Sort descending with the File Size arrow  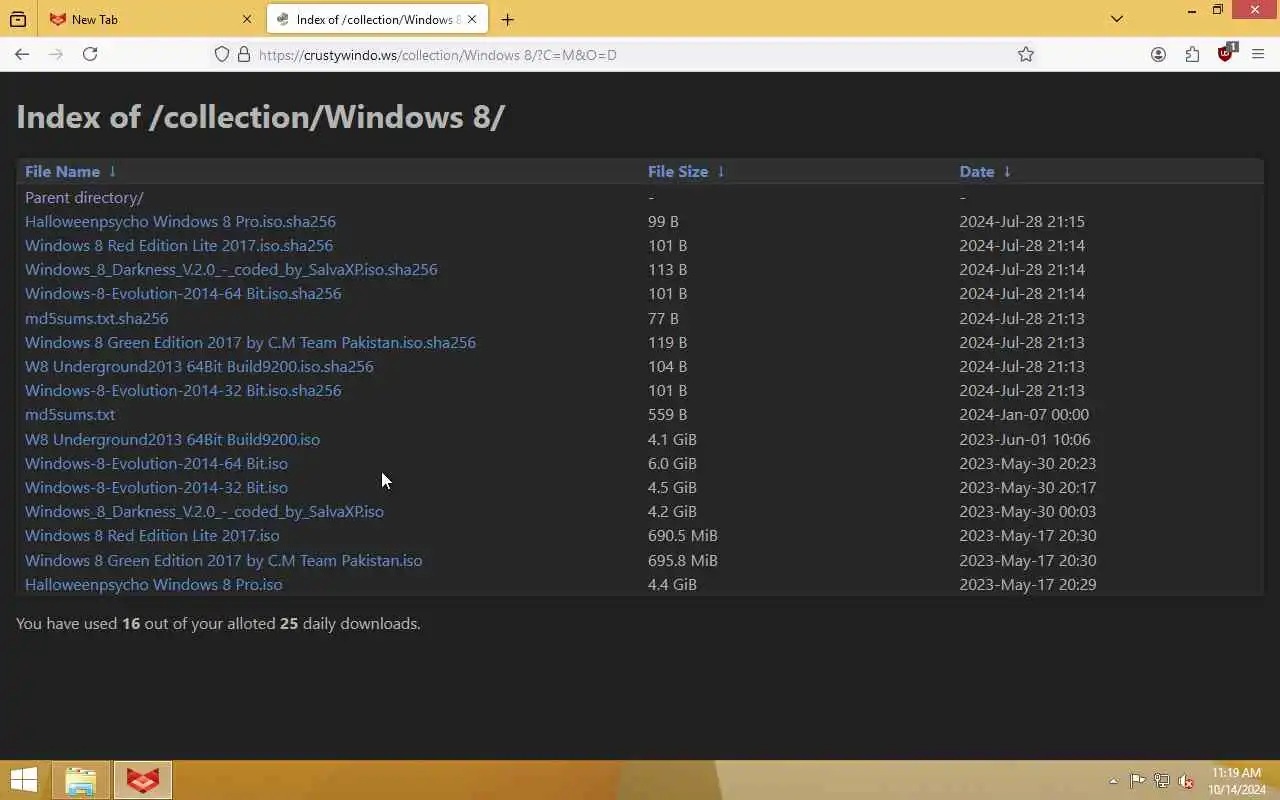[721, 171]
